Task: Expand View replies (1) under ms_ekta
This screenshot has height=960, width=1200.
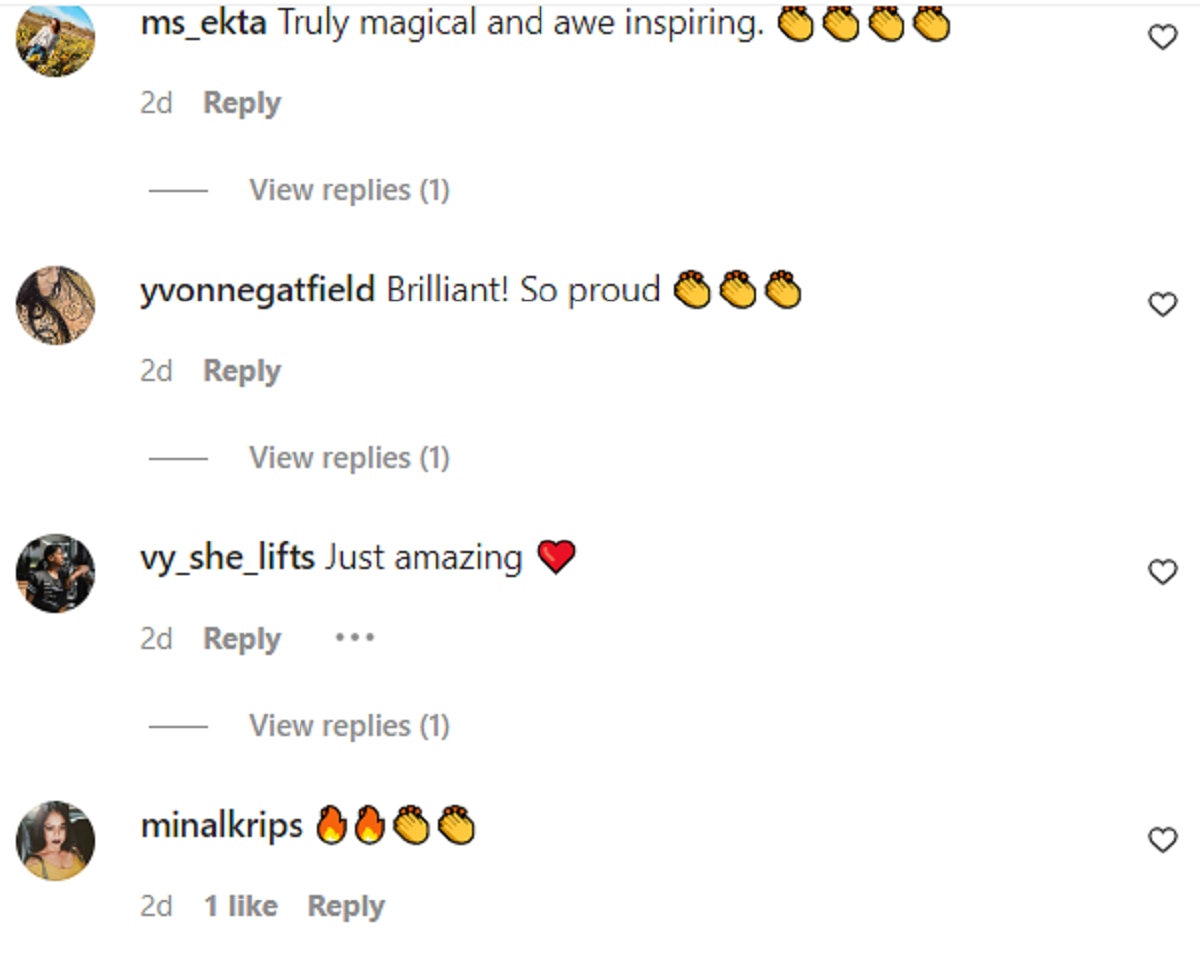Action: click(x=349, y=190)
